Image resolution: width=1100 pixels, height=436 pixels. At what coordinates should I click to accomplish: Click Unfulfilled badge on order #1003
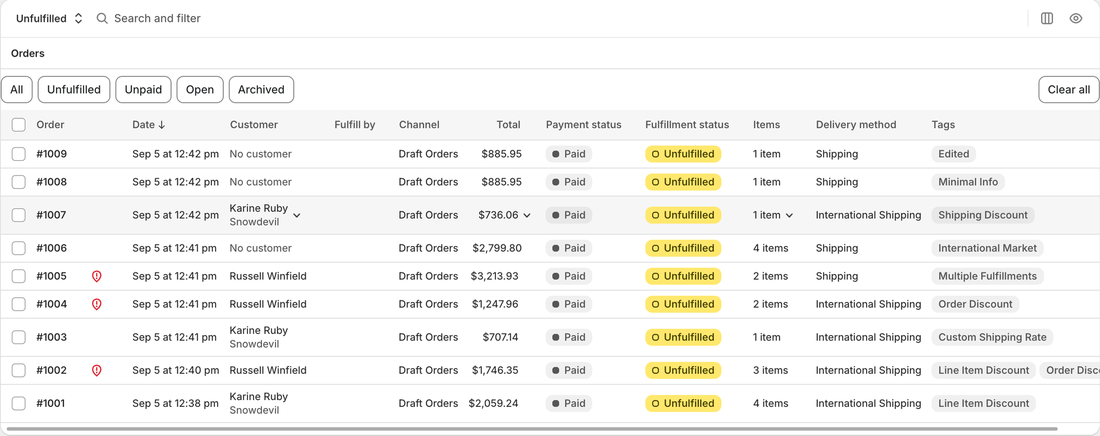point(683,337)
